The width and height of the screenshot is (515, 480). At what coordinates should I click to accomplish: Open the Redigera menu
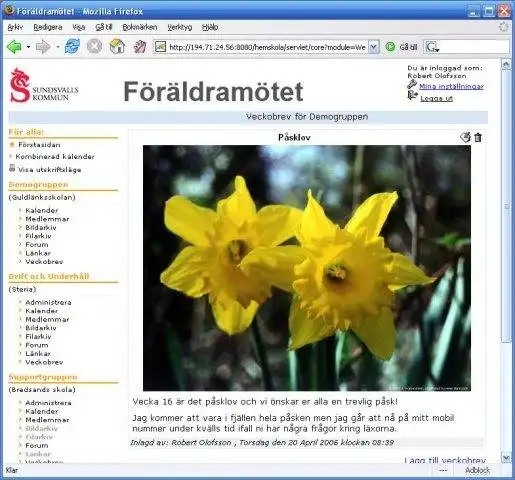(48, 27)
